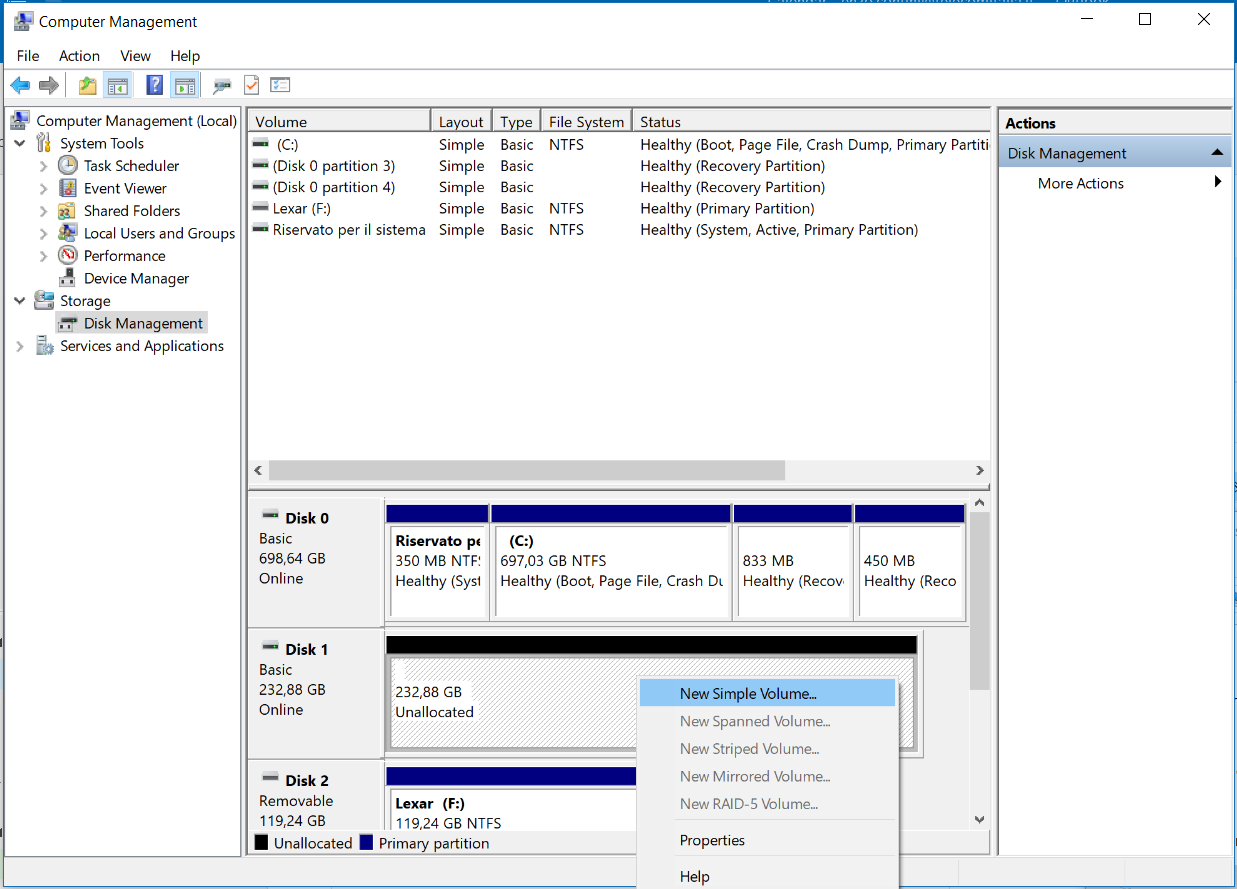Expand the Services and Applications node
The image size is (1237, 889).
point(20,346)
